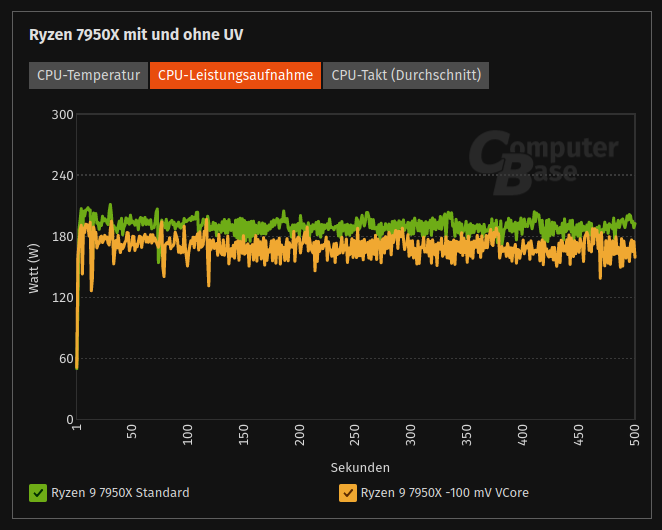Uncheck the orange -100 mV VCore checkbox
The image size is (662, 530).
coord(347,493)
